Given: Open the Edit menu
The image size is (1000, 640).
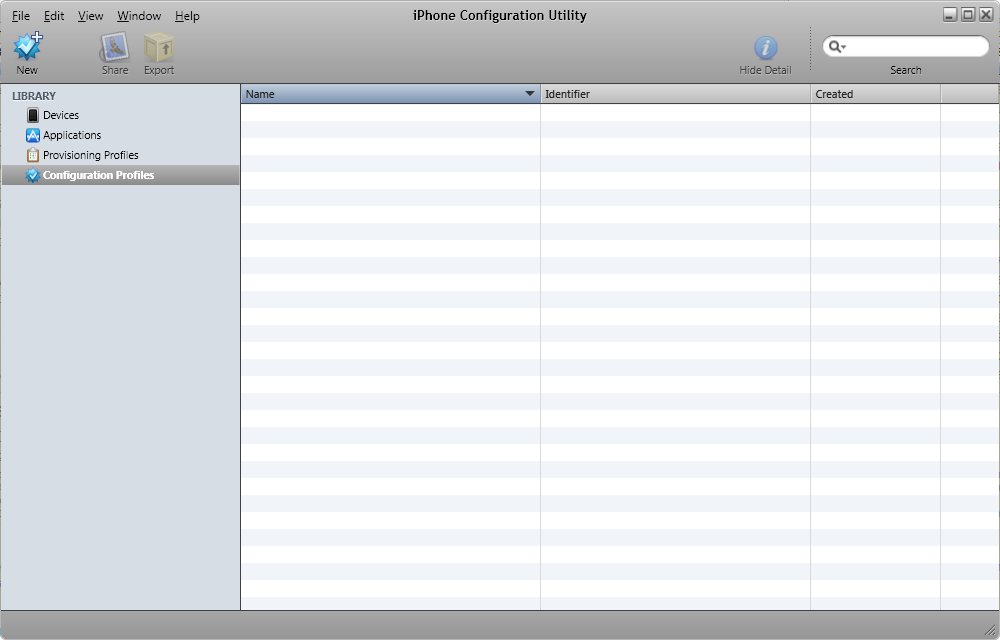Looking at the screenshot, I should click(x=54, y=16).
